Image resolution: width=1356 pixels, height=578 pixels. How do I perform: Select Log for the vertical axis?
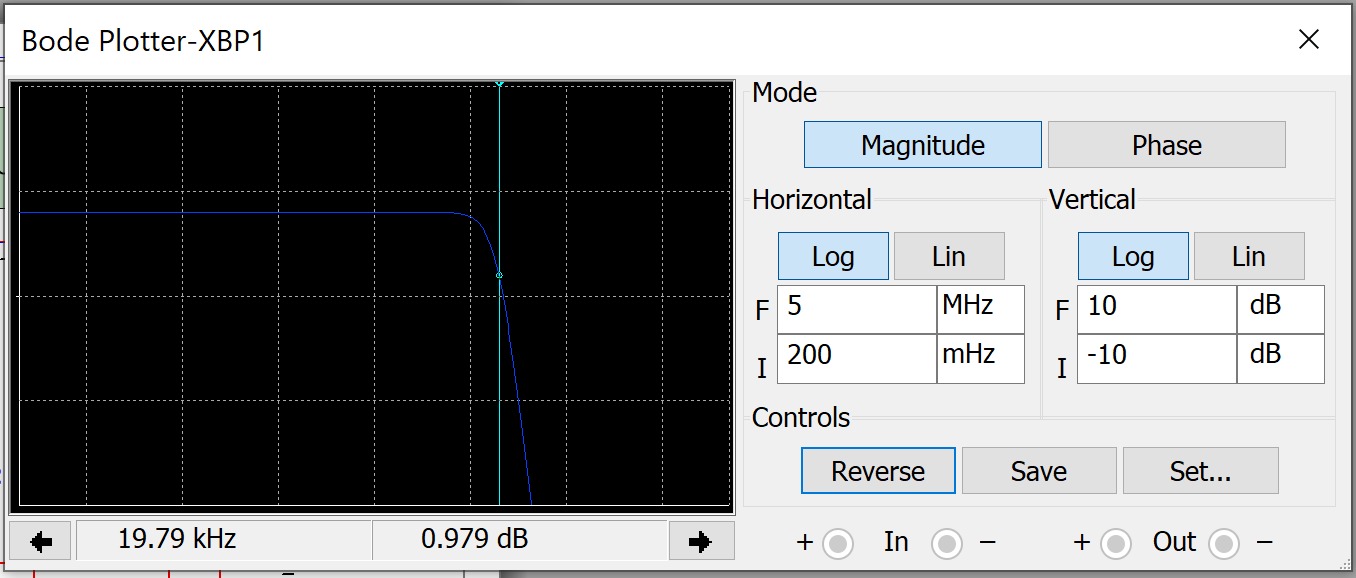pyautogui.click(x=1131, y=255)
